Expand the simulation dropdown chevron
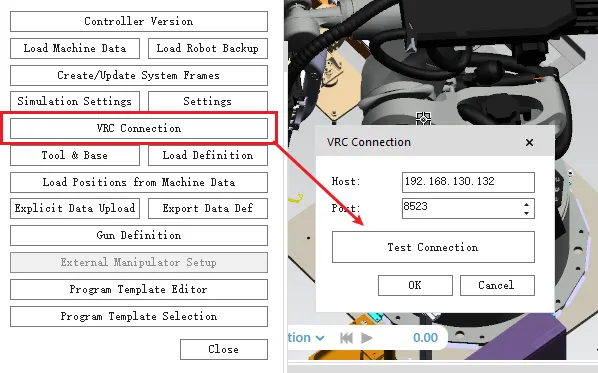Screen dimensions: 598x373 320,338
